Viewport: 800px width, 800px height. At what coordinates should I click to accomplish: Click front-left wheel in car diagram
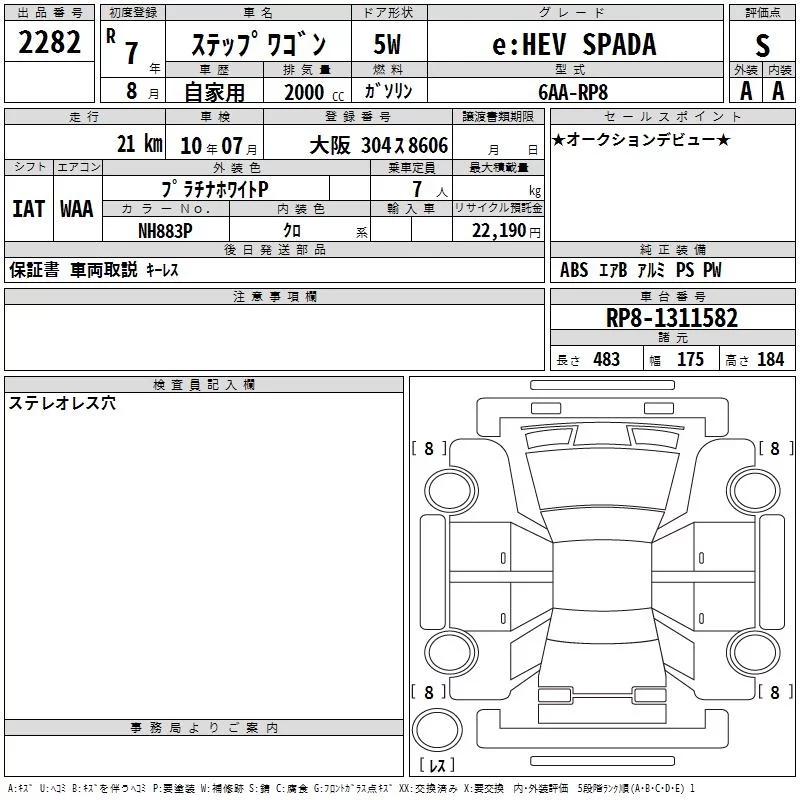pyautogui.click(x=451, y=491)
